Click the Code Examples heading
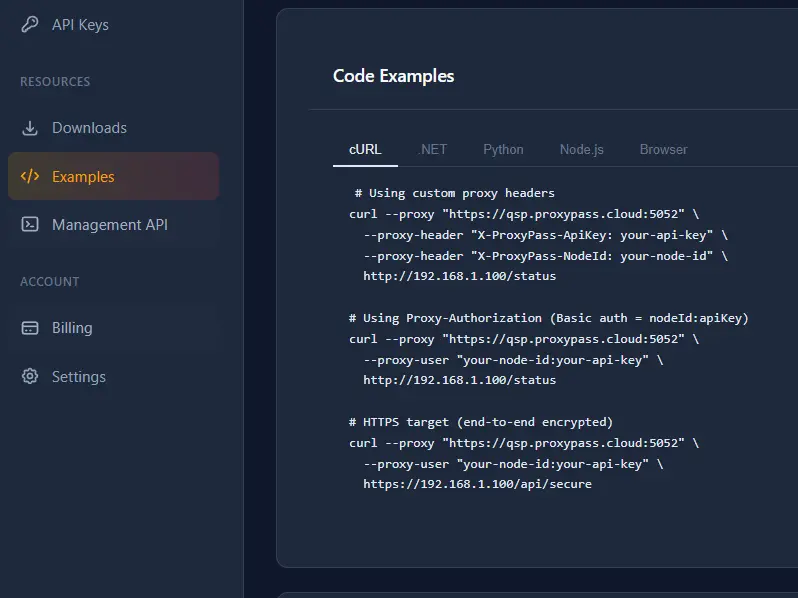The width and height of the screenshot is (798, 598). click(393, 76)
